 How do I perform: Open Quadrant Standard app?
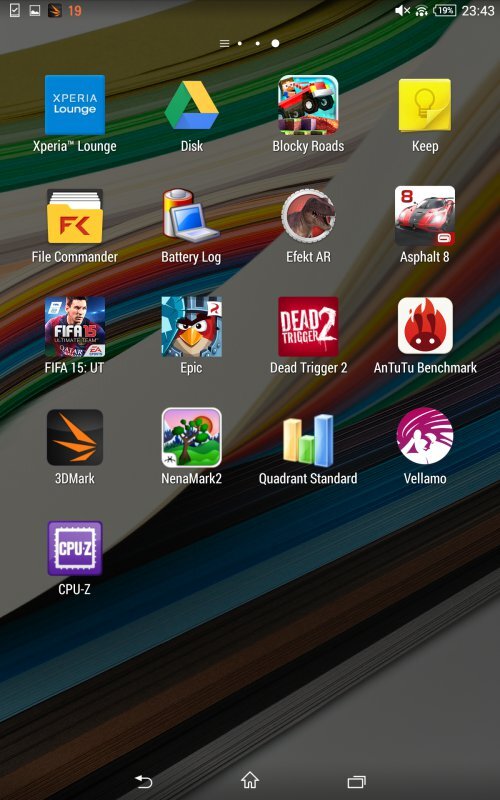coord(308,440)
